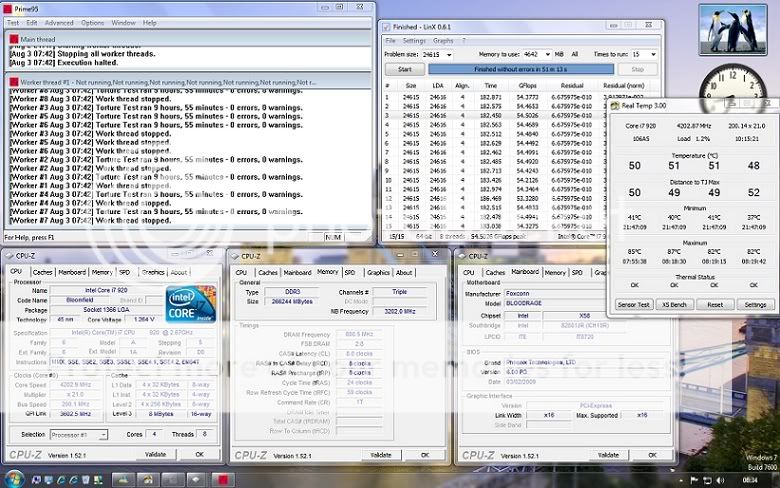Open the volume icon in system tray

click(x=720, y=480)
